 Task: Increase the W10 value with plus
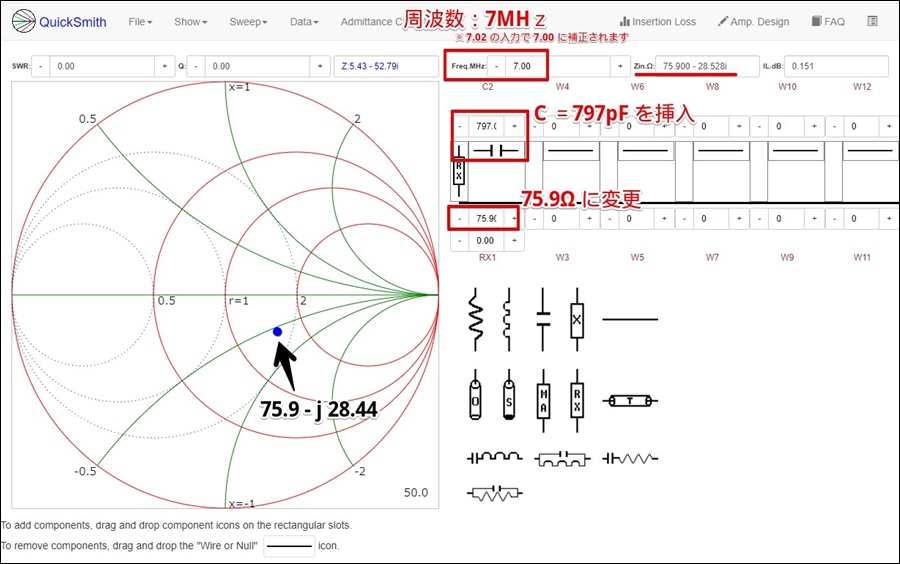tap(814, 126)
